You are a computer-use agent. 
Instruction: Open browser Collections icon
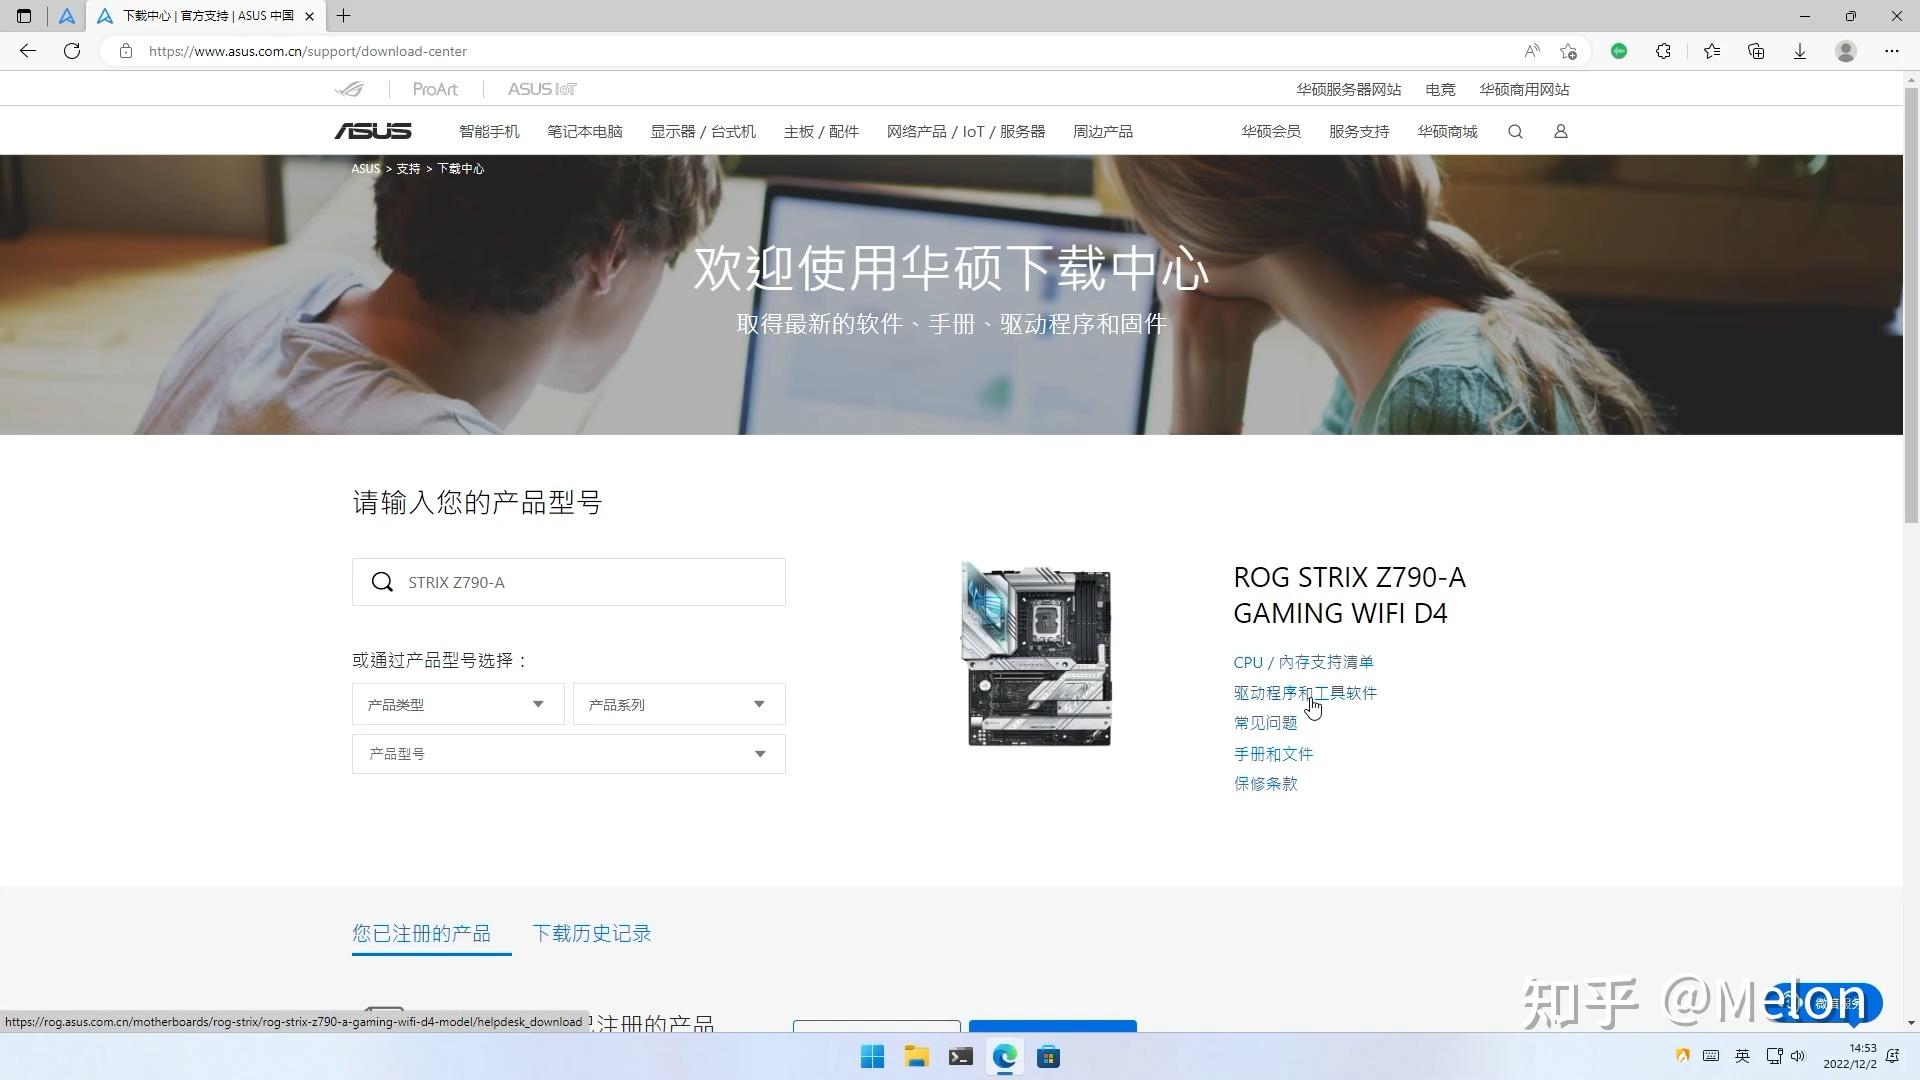point(1756,51)
